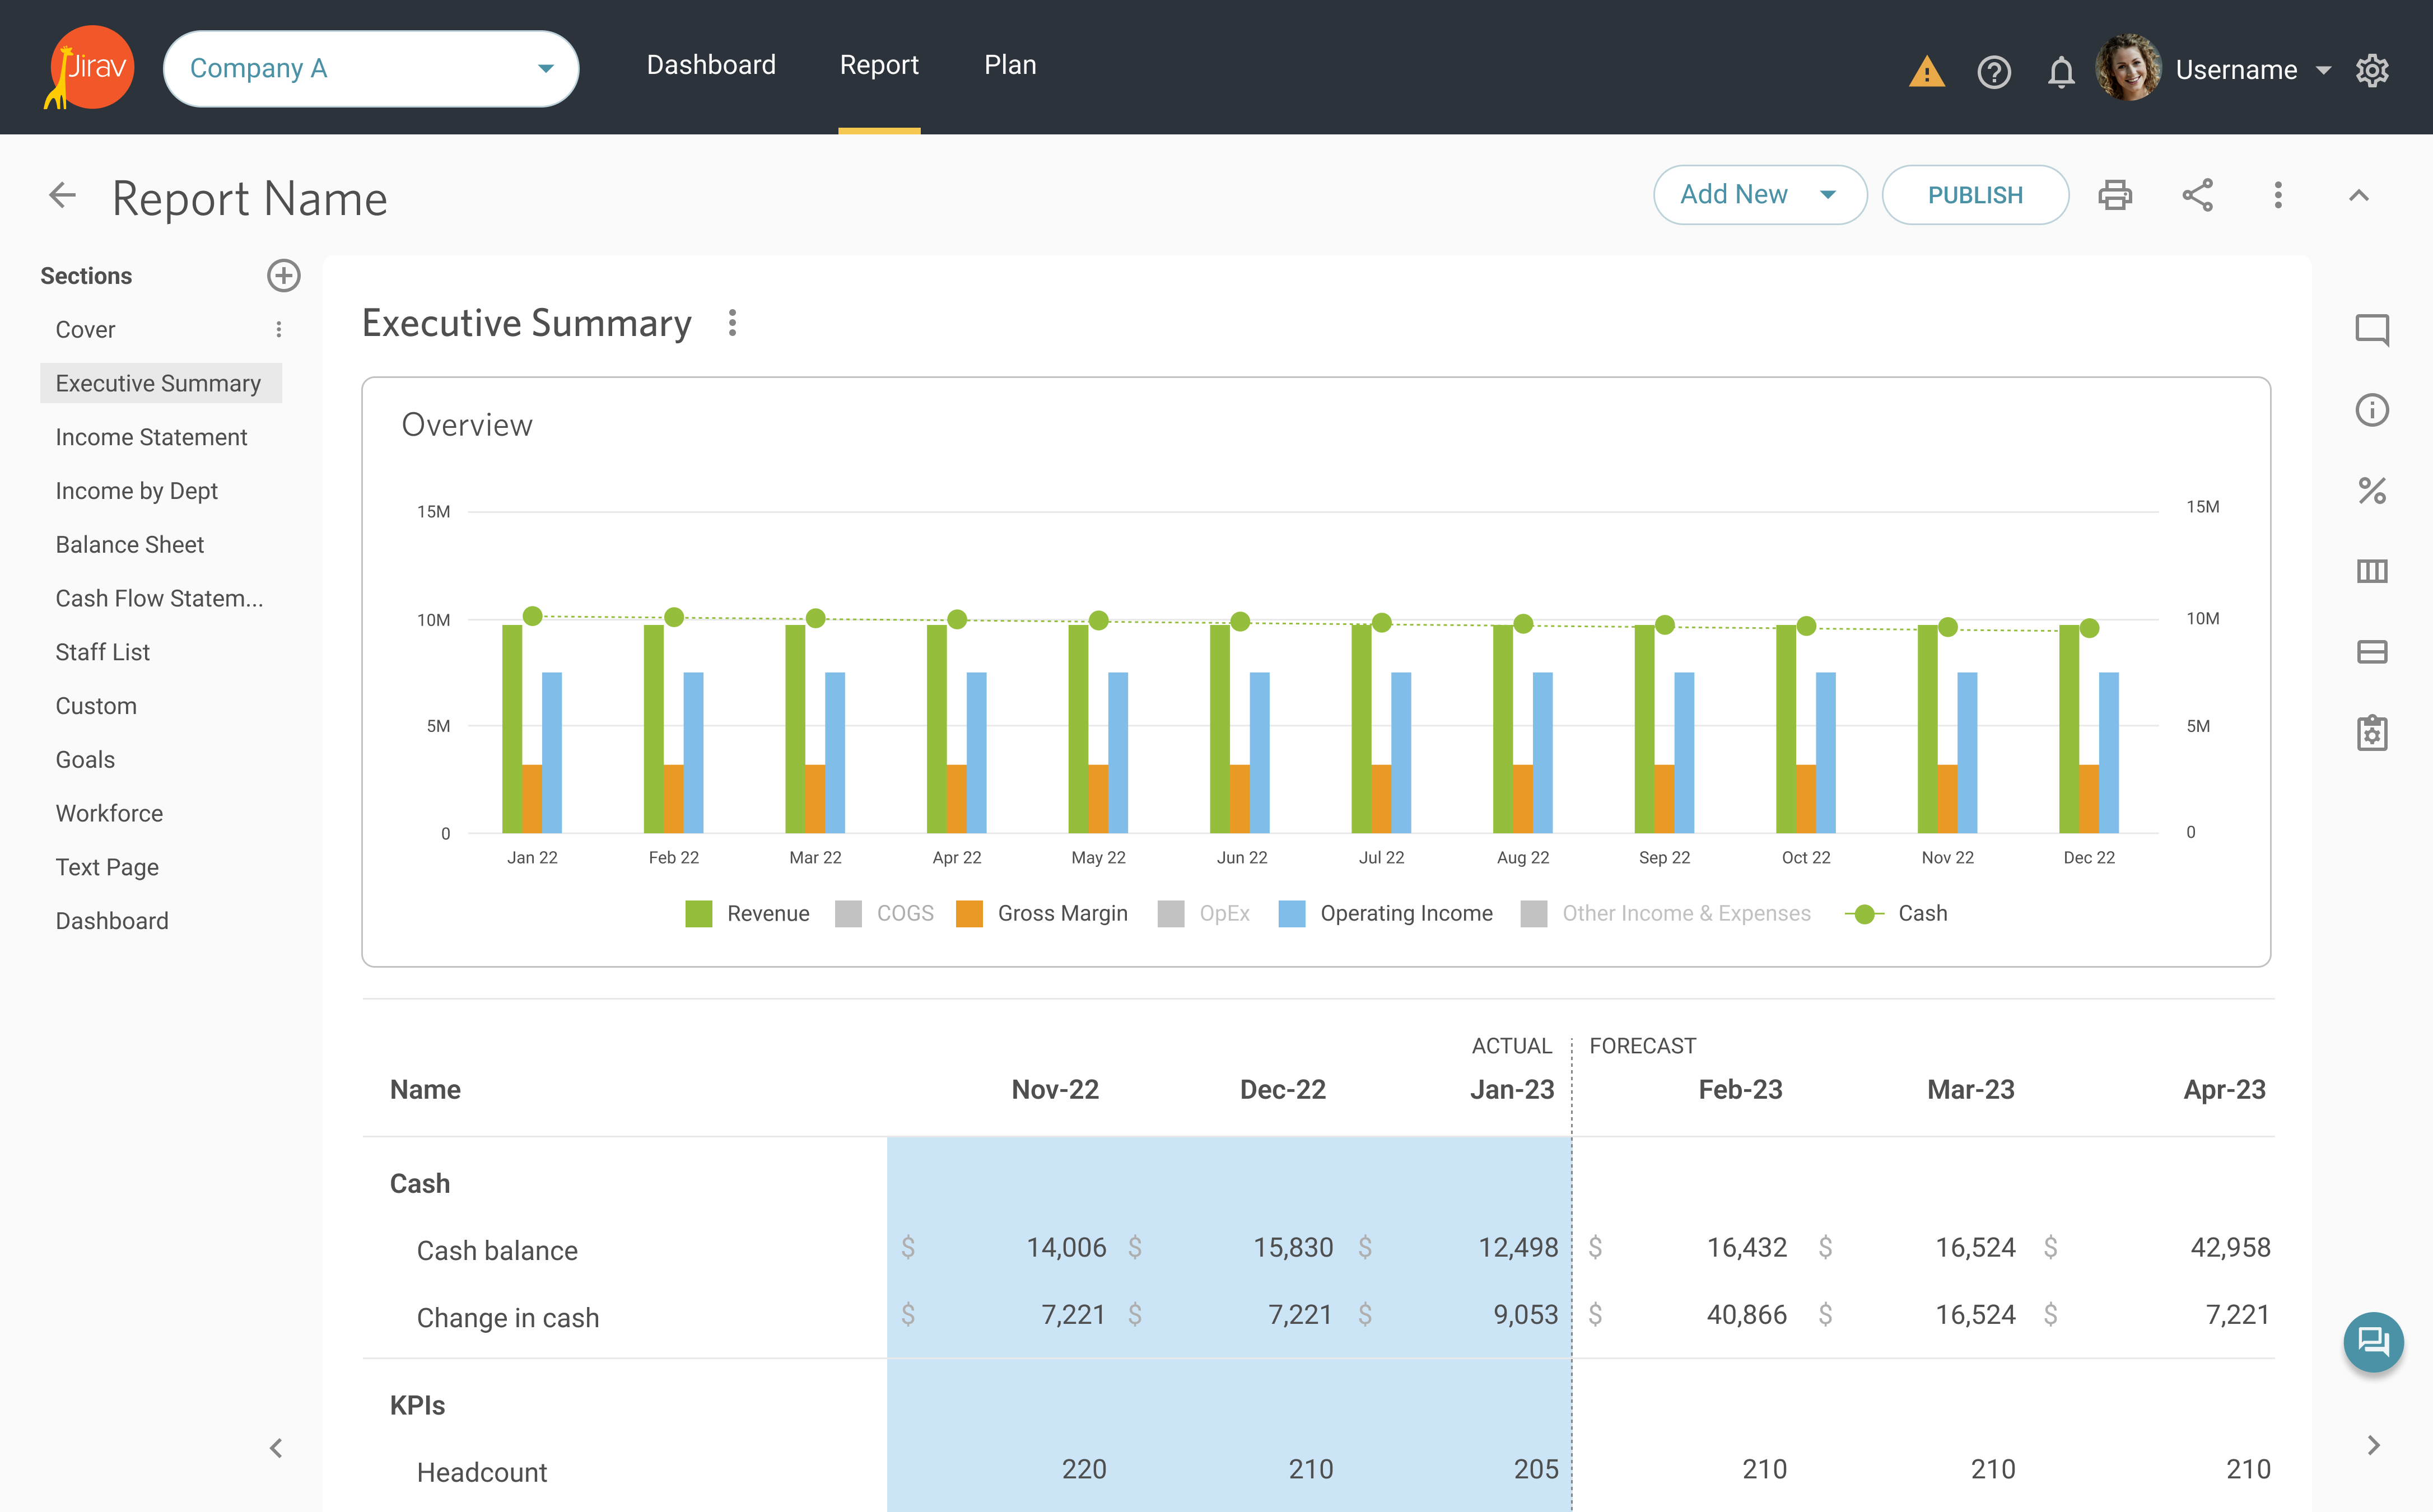This screenshot has height=1512, width=2433.
Task: Click the percent format icon in right sidebar
Action: coord(2371,490)
